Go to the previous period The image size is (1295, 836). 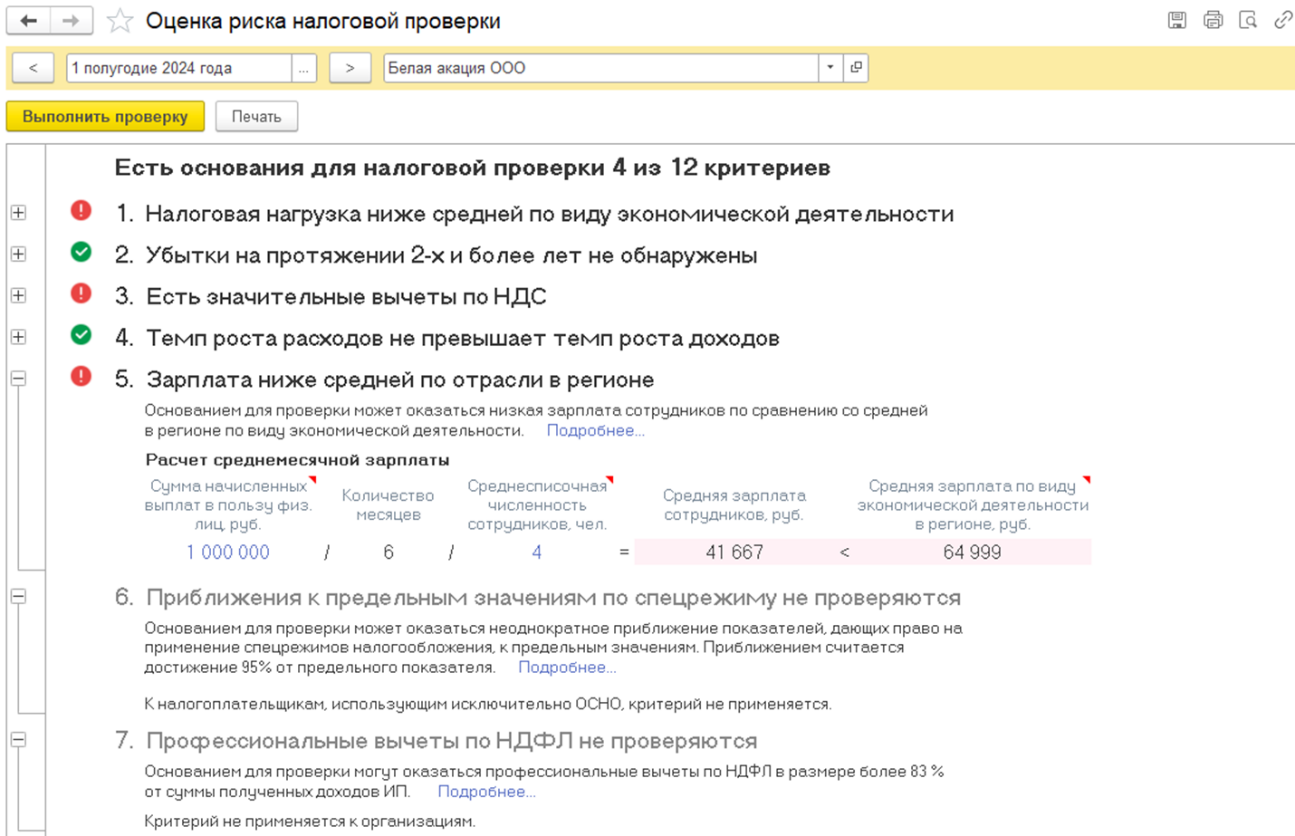[x=34, y=68]
